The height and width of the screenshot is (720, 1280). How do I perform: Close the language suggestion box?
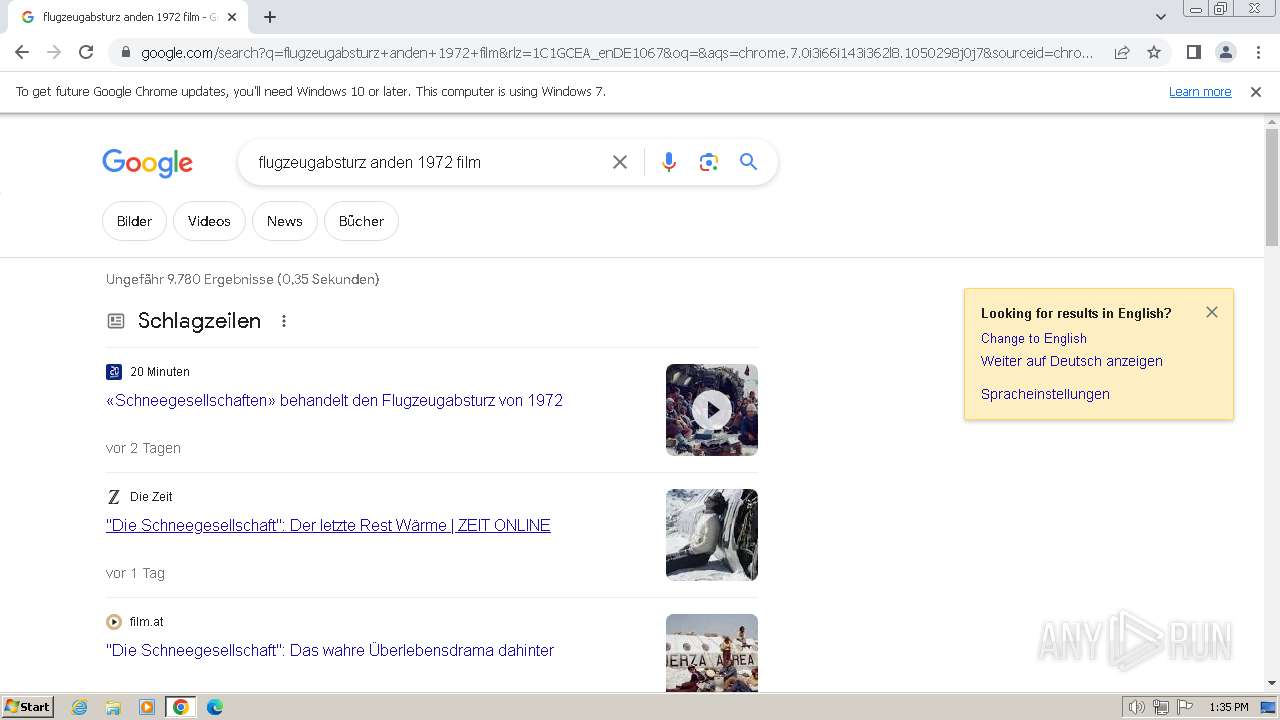coord(1212,312)
